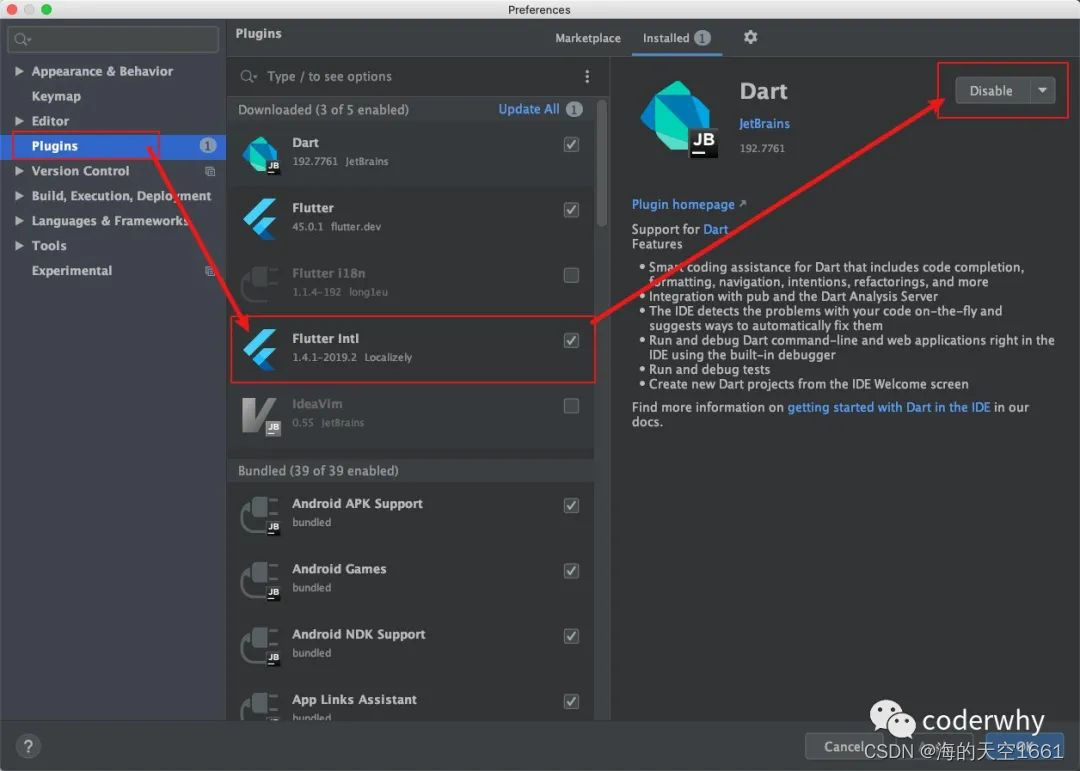
Task: Uncheck Android APK Support checkbox
Action: pos(571,505)
